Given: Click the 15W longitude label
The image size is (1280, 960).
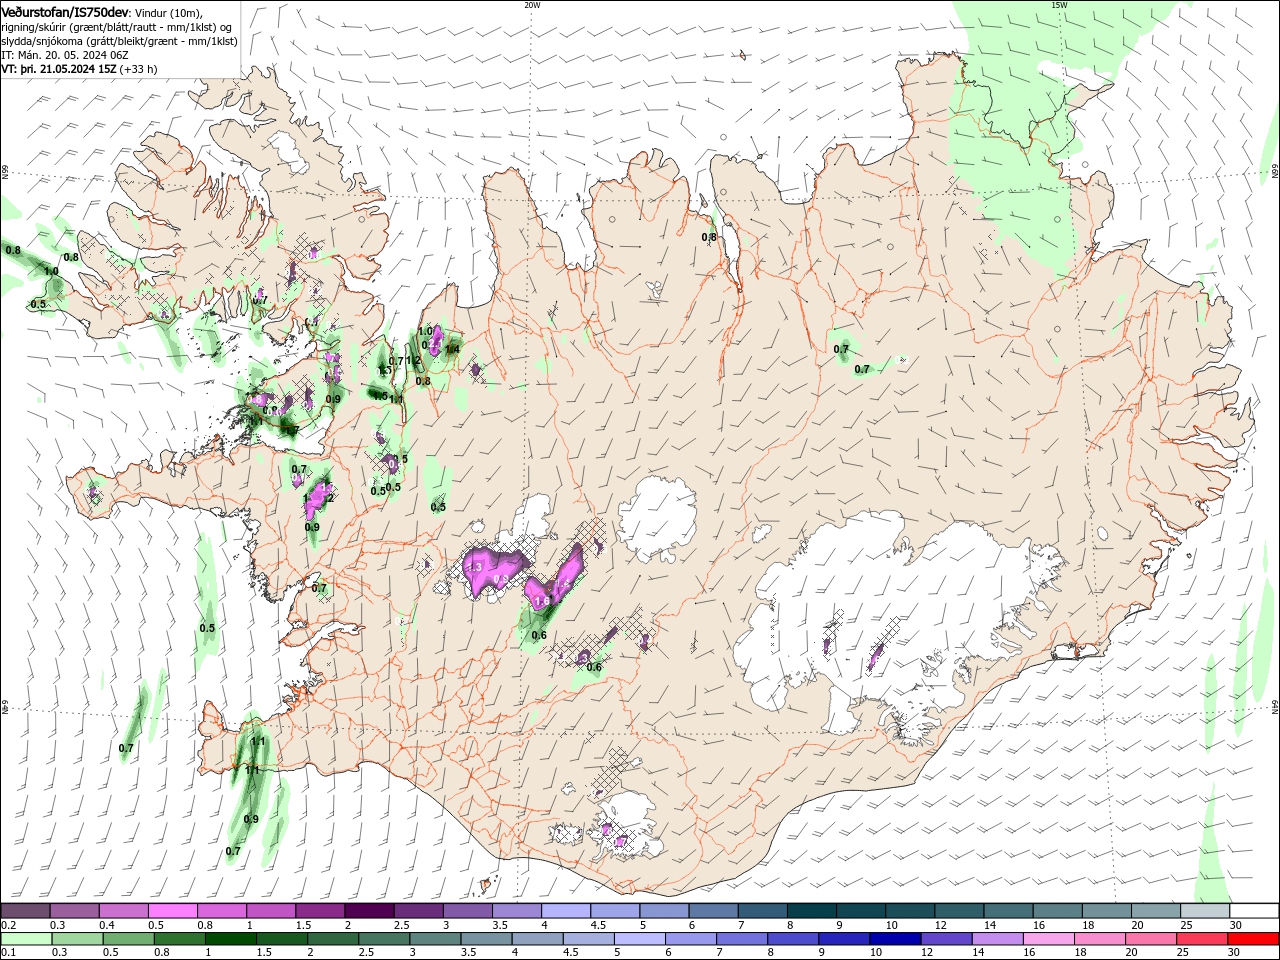Looking at the screenshot, I should (1059, 5).
